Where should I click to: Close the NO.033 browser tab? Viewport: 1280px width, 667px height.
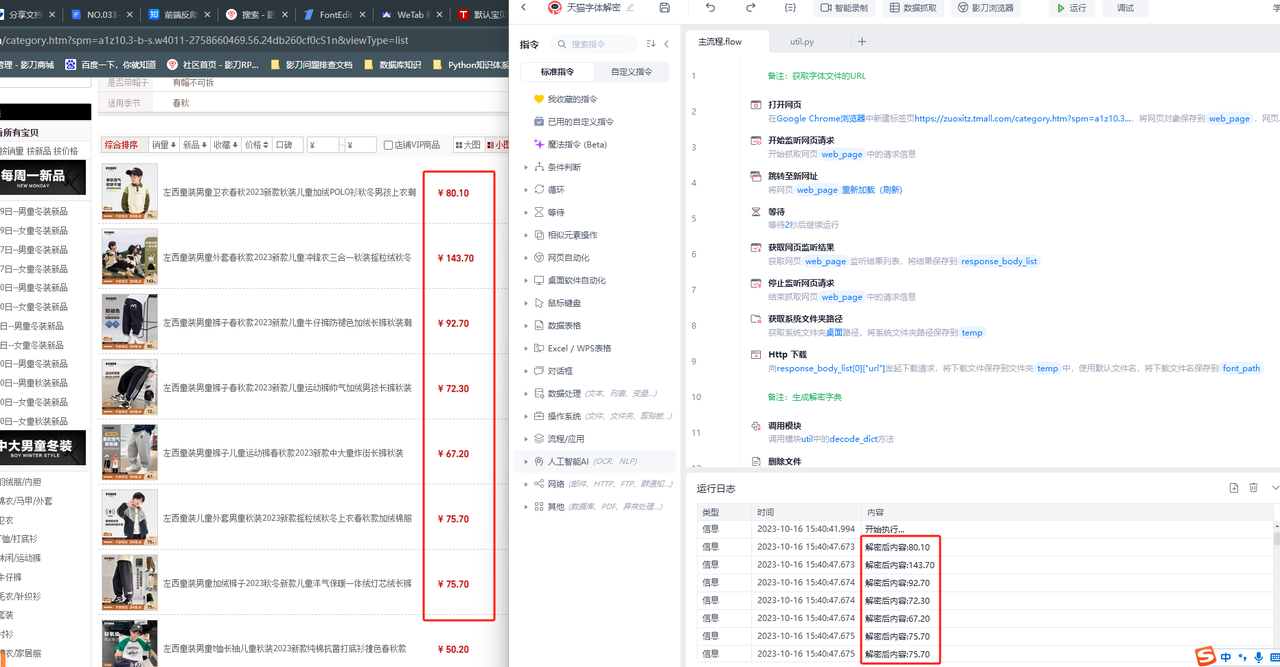(x=130, y=15)
